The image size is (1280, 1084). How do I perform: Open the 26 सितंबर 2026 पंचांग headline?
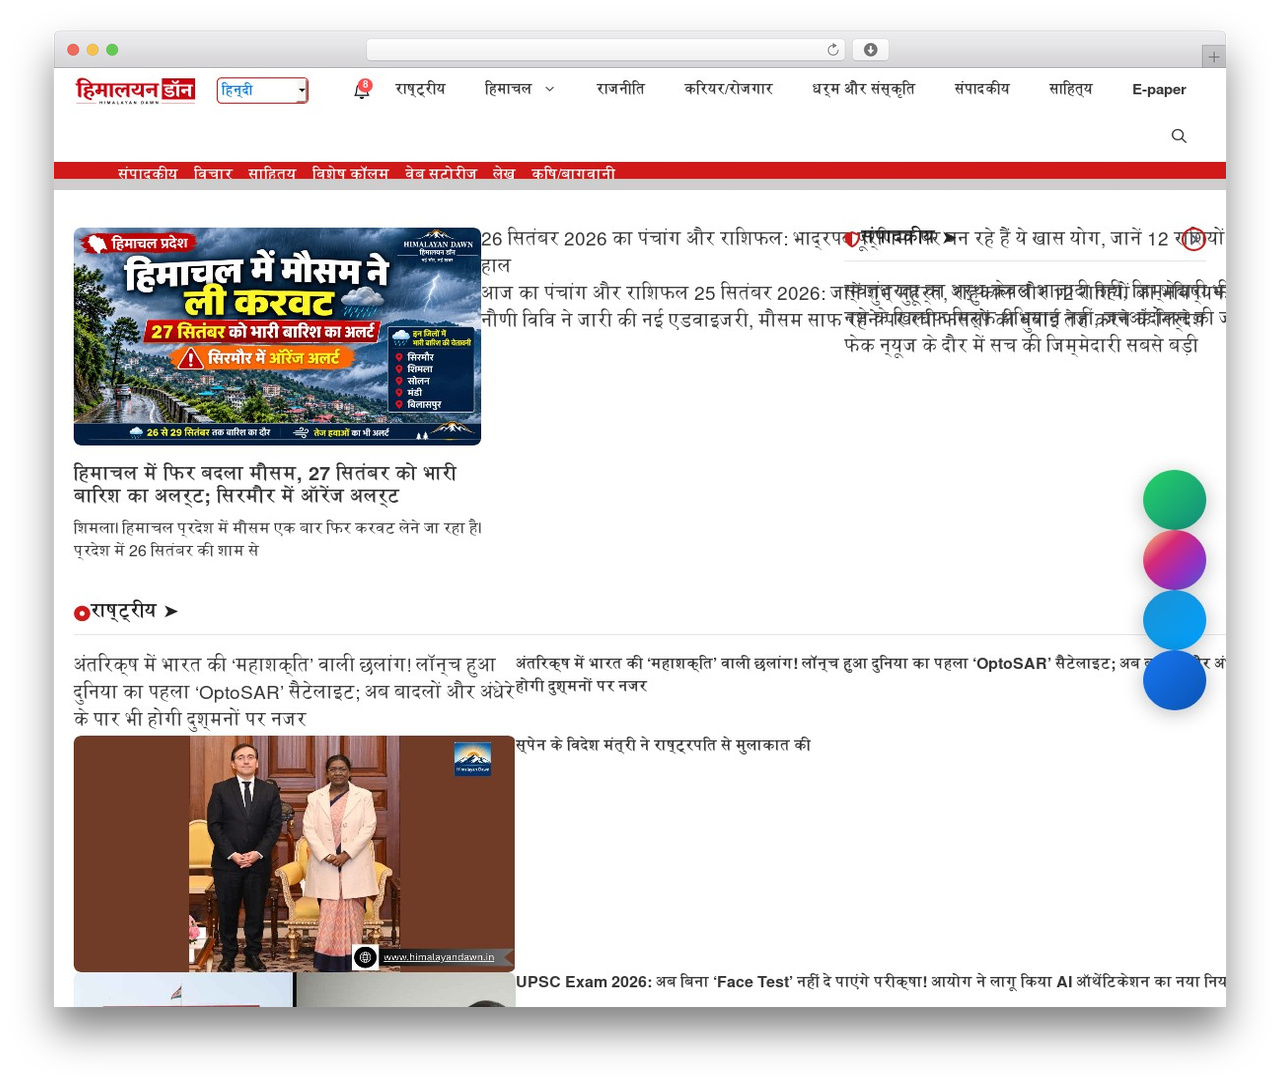click(x=852, y=252)
